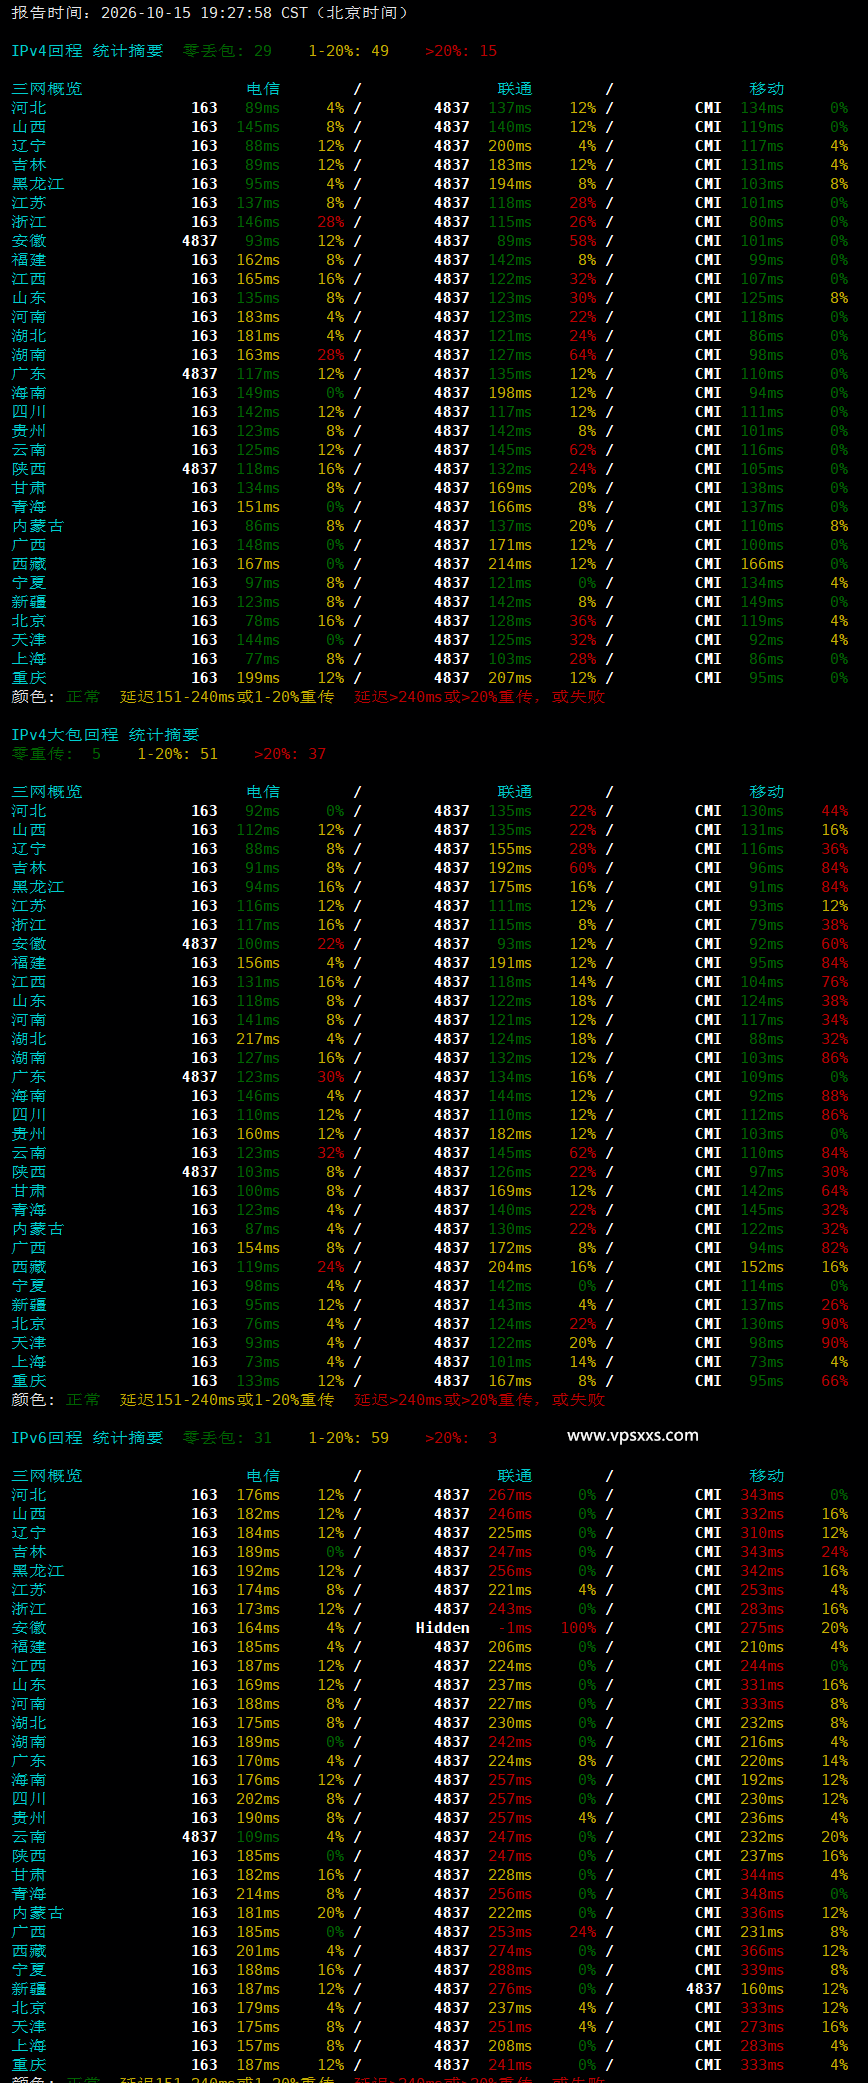The height and width of the screenshot is (2083, 868).
Task: Click the 电信 column header in IPv4 table
Action: coord(263,89)
